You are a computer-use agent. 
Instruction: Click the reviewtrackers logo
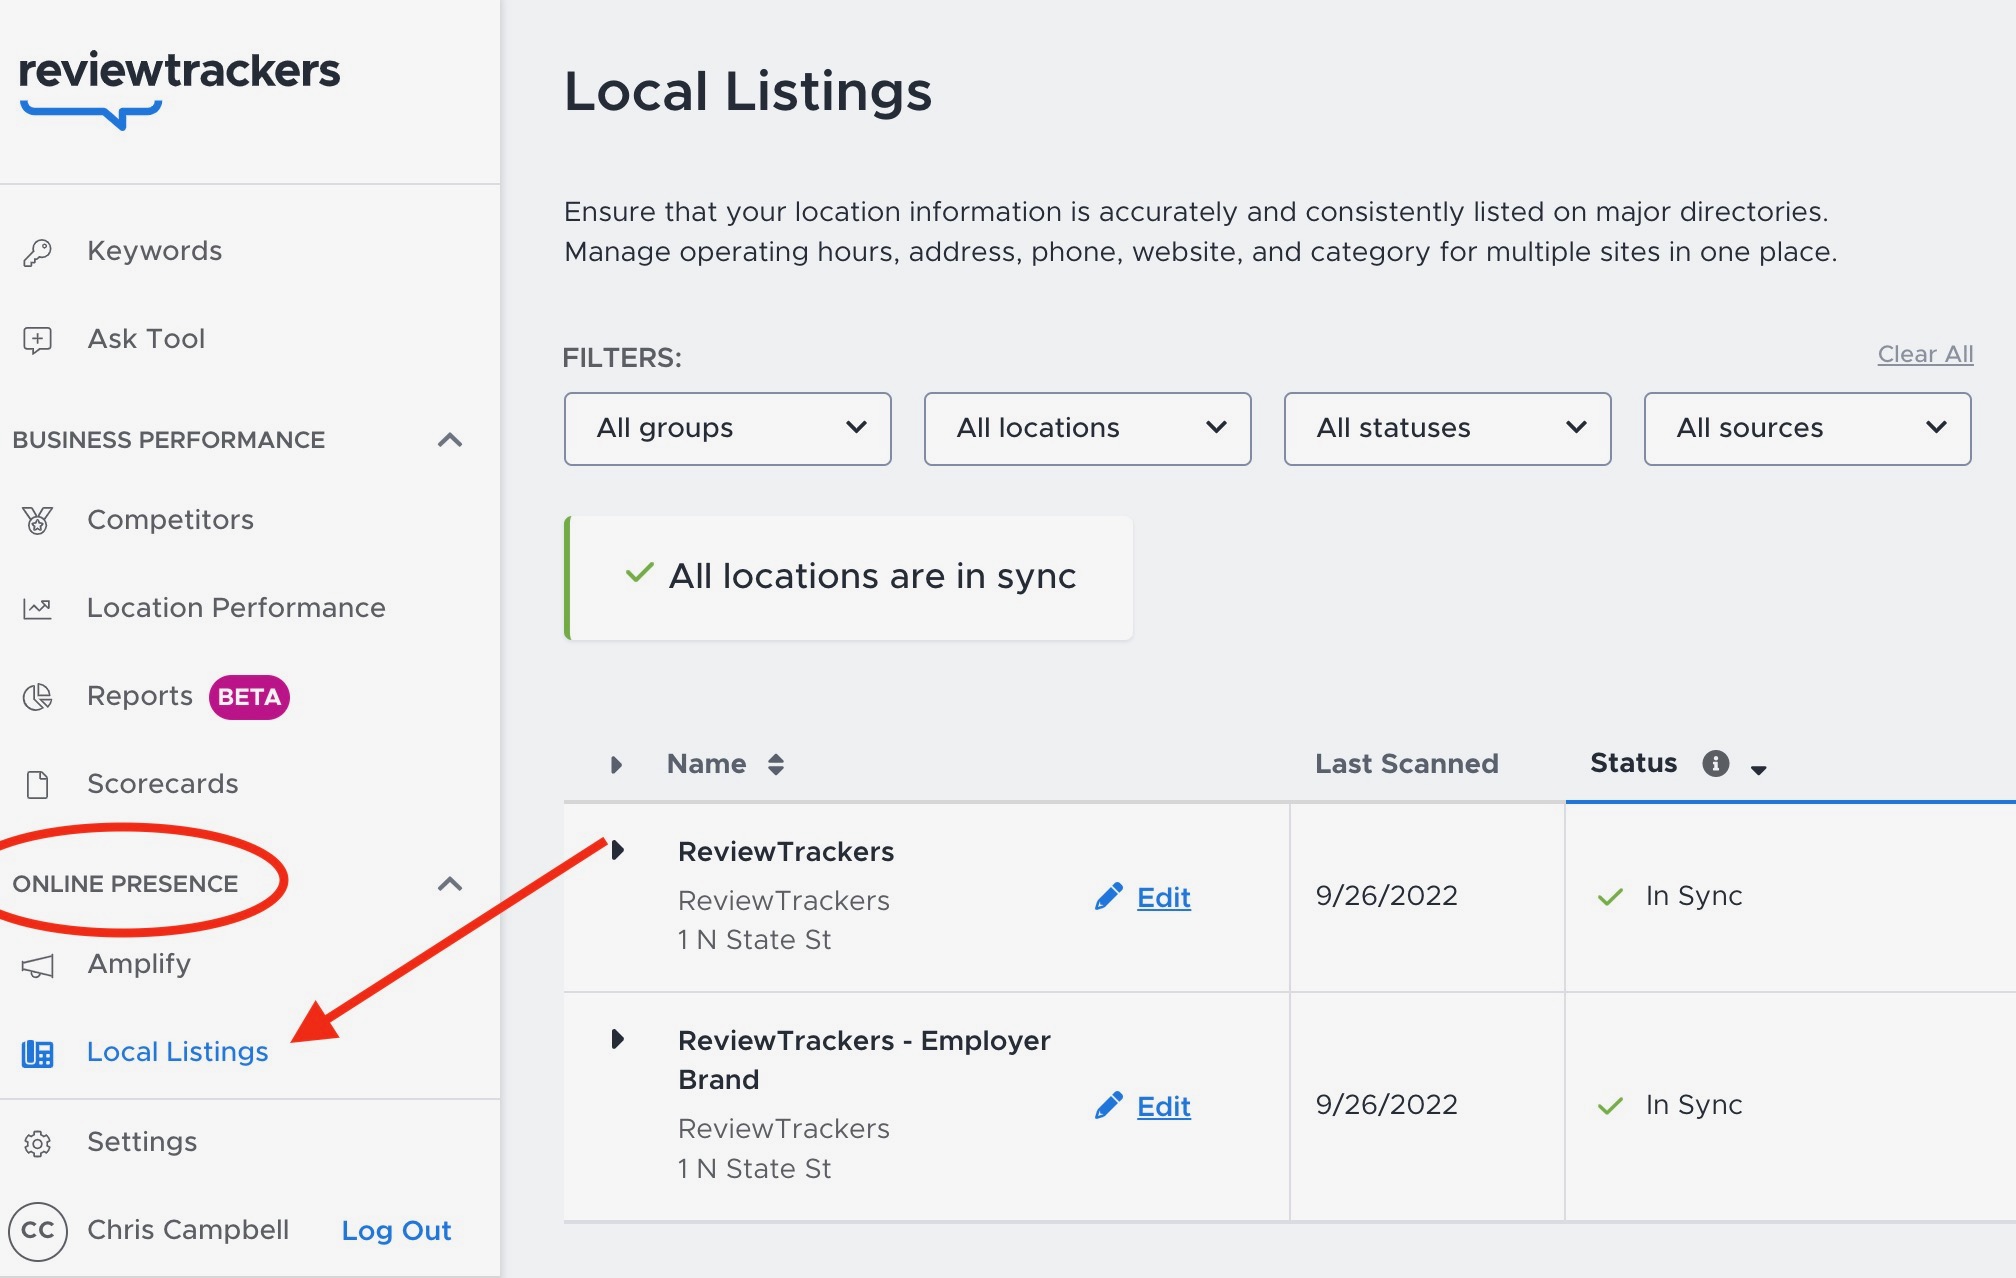tap(179, 88)
